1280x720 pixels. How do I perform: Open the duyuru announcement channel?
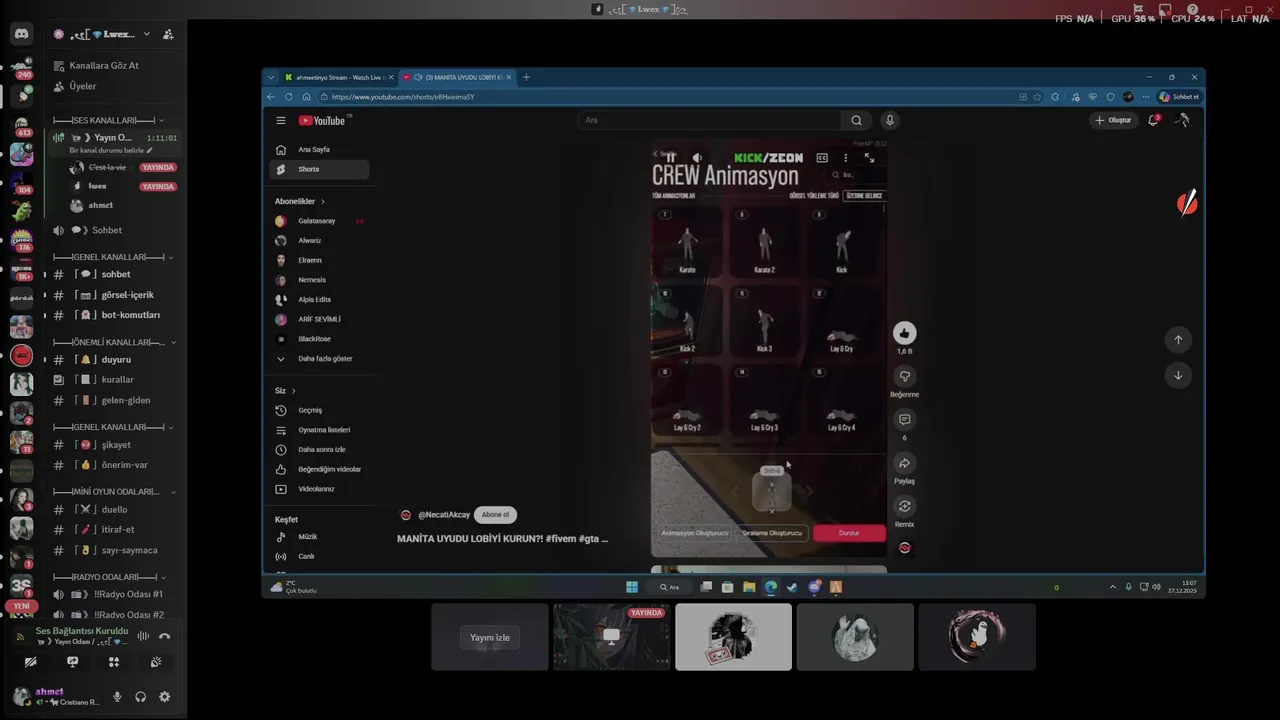tap(115, 359)
